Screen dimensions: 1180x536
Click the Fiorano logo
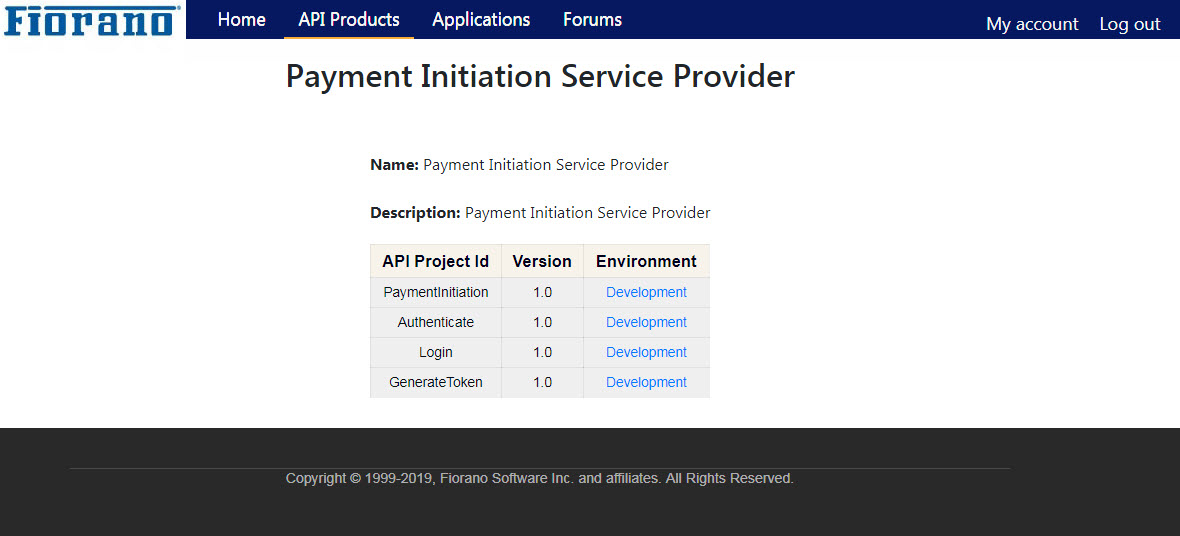92,20
